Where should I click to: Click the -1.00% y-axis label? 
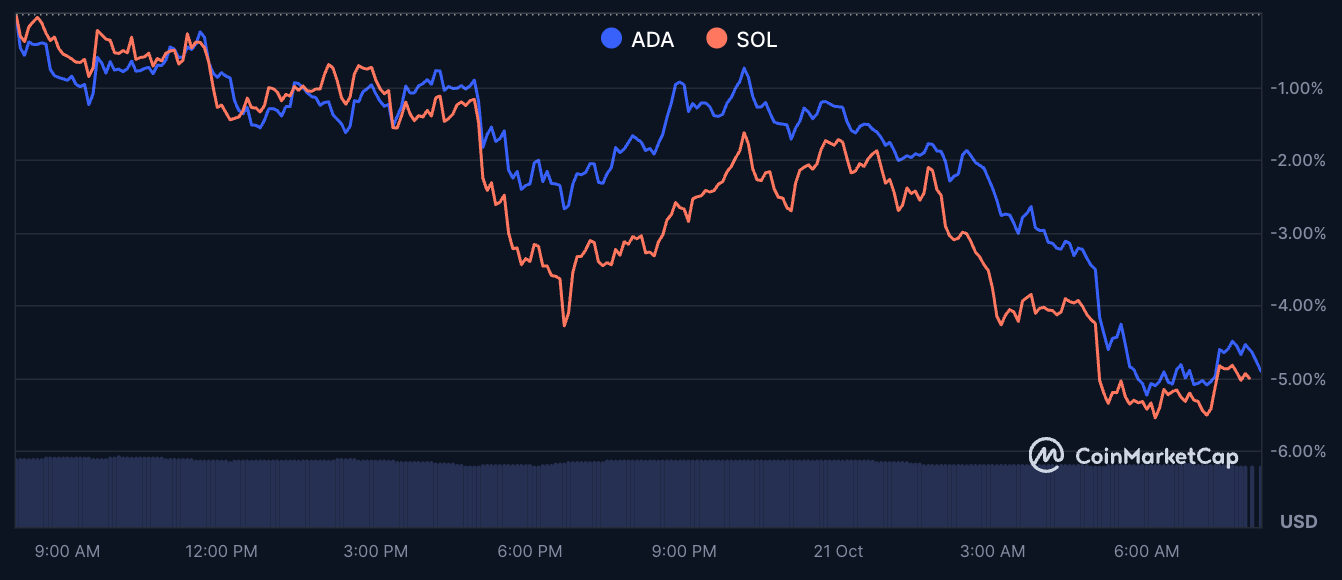pyautogui.click(x=1297, y=88)
